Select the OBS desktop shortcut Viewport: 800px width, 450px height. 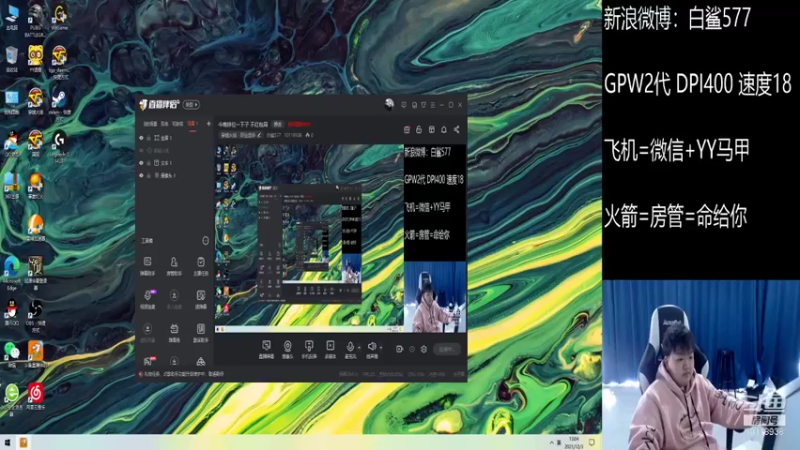tap(36, 316)
